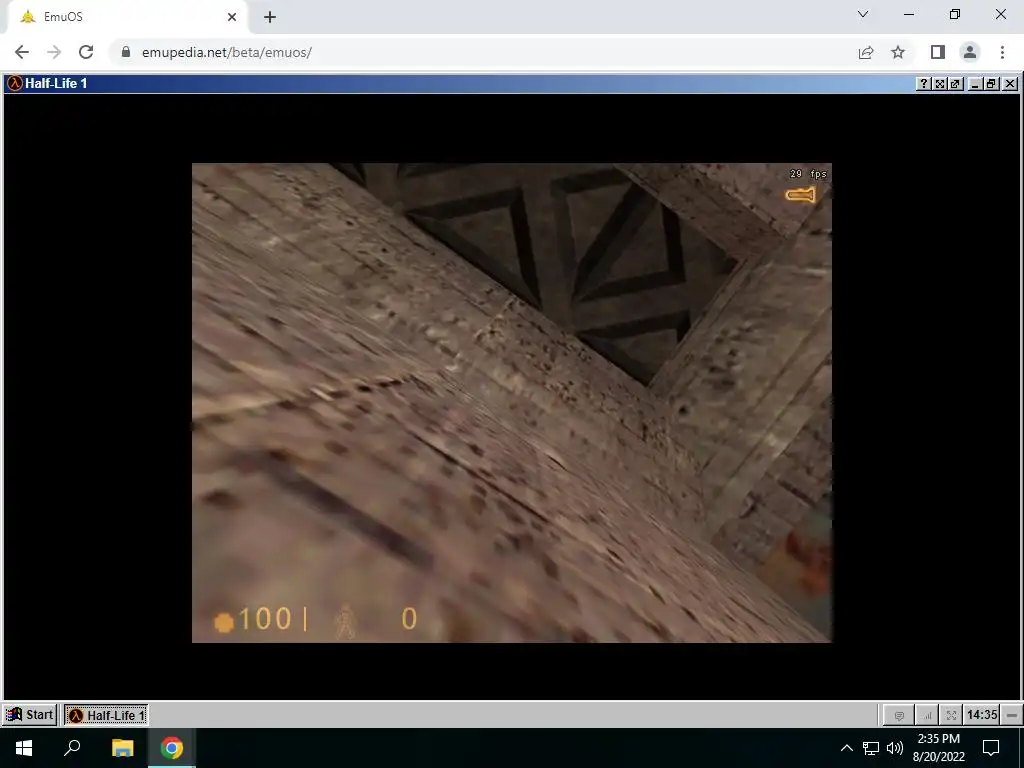The height and width of the screenshot is (768, 1024).
Task: Toggle fullscreen in Half-Life window title bar
Action: tap(939, 84)
